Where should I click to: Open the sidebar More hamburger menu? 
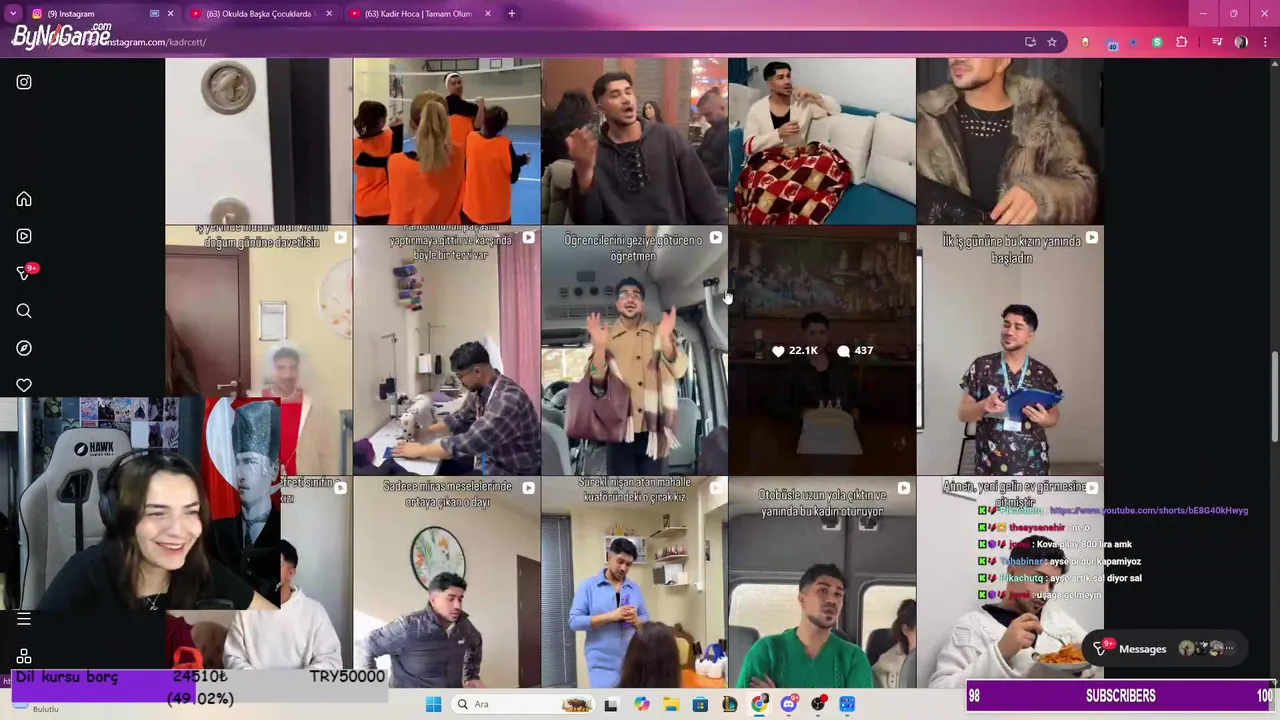click(x=24, y=619)
